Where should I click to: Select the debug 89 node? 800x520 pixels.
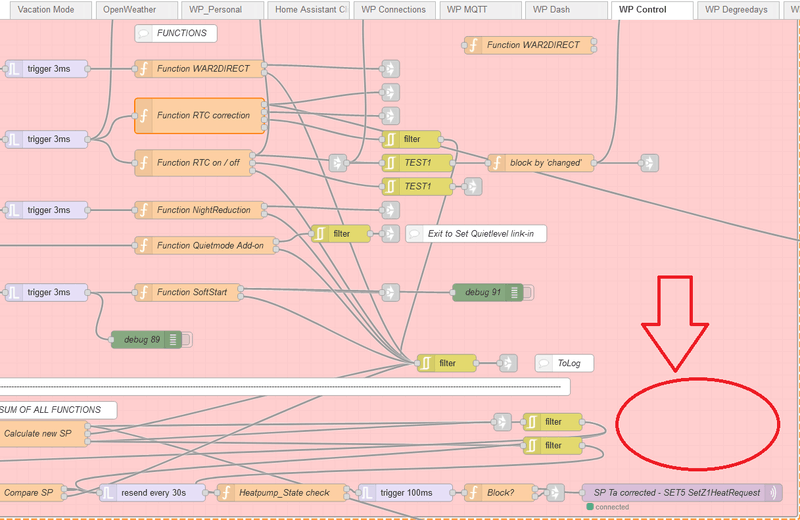[146, 340]
